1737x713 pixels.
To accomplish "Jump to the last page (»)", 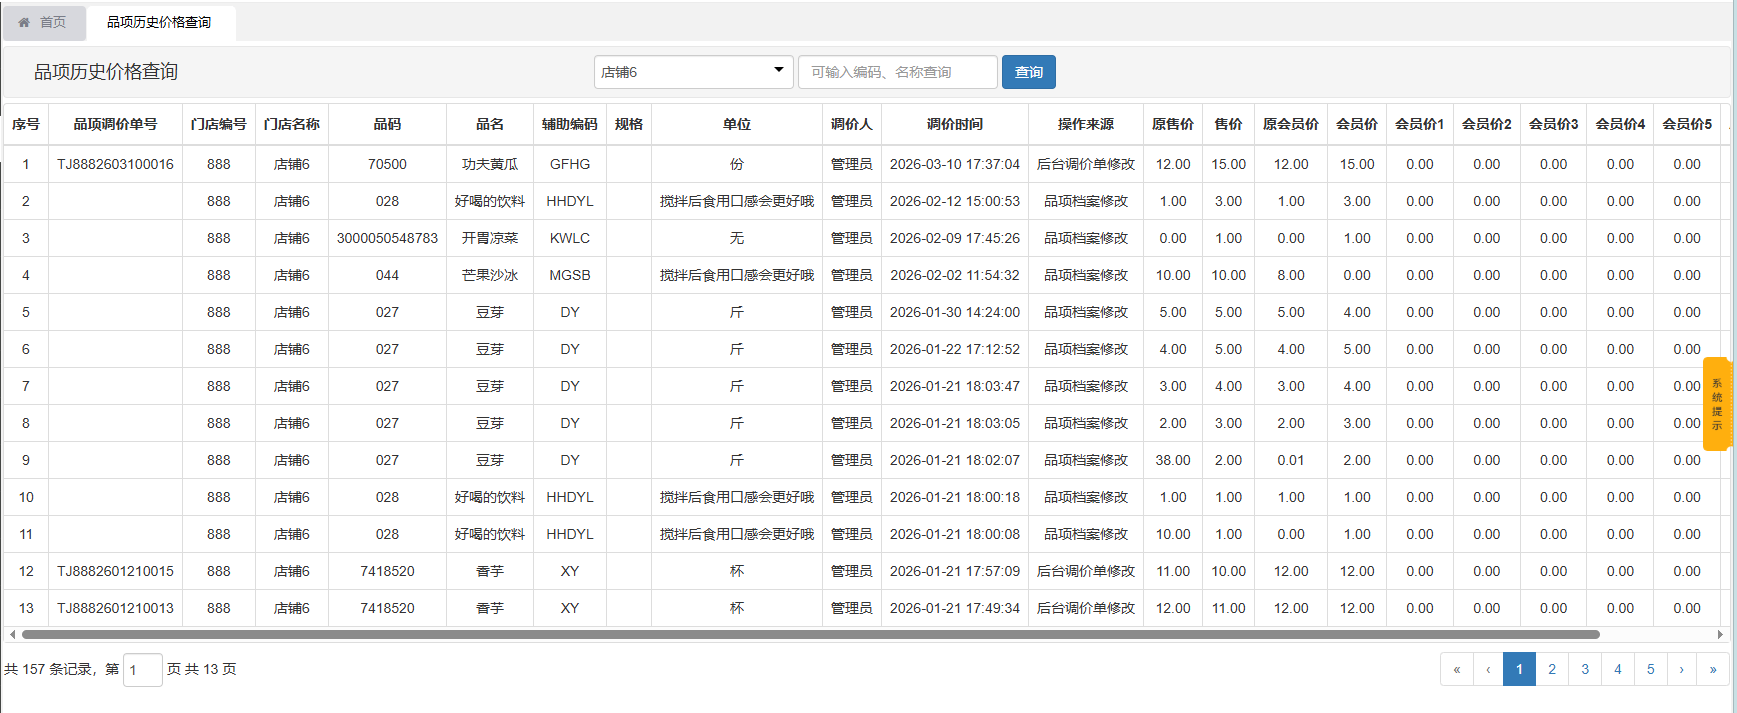I will coord(1713,669).
